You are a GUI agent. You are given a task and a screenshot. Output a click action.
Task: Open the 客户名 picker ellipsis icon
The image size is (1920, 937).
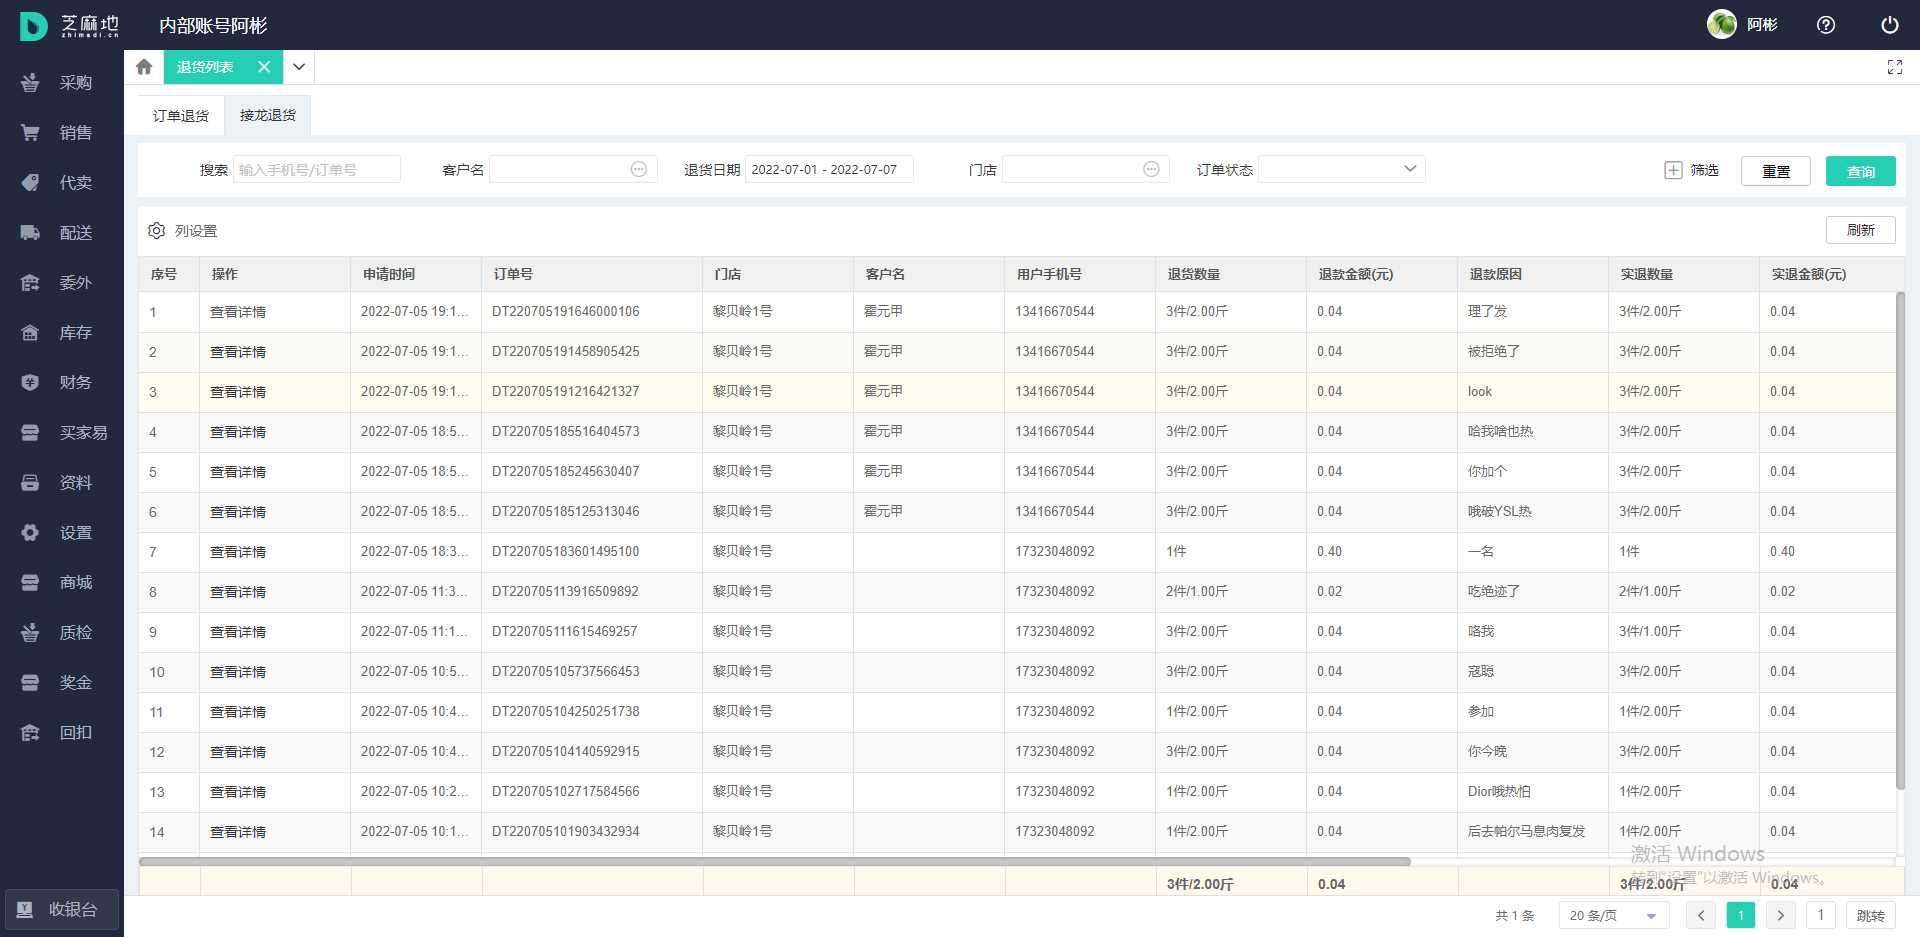[x=639, y=169]
